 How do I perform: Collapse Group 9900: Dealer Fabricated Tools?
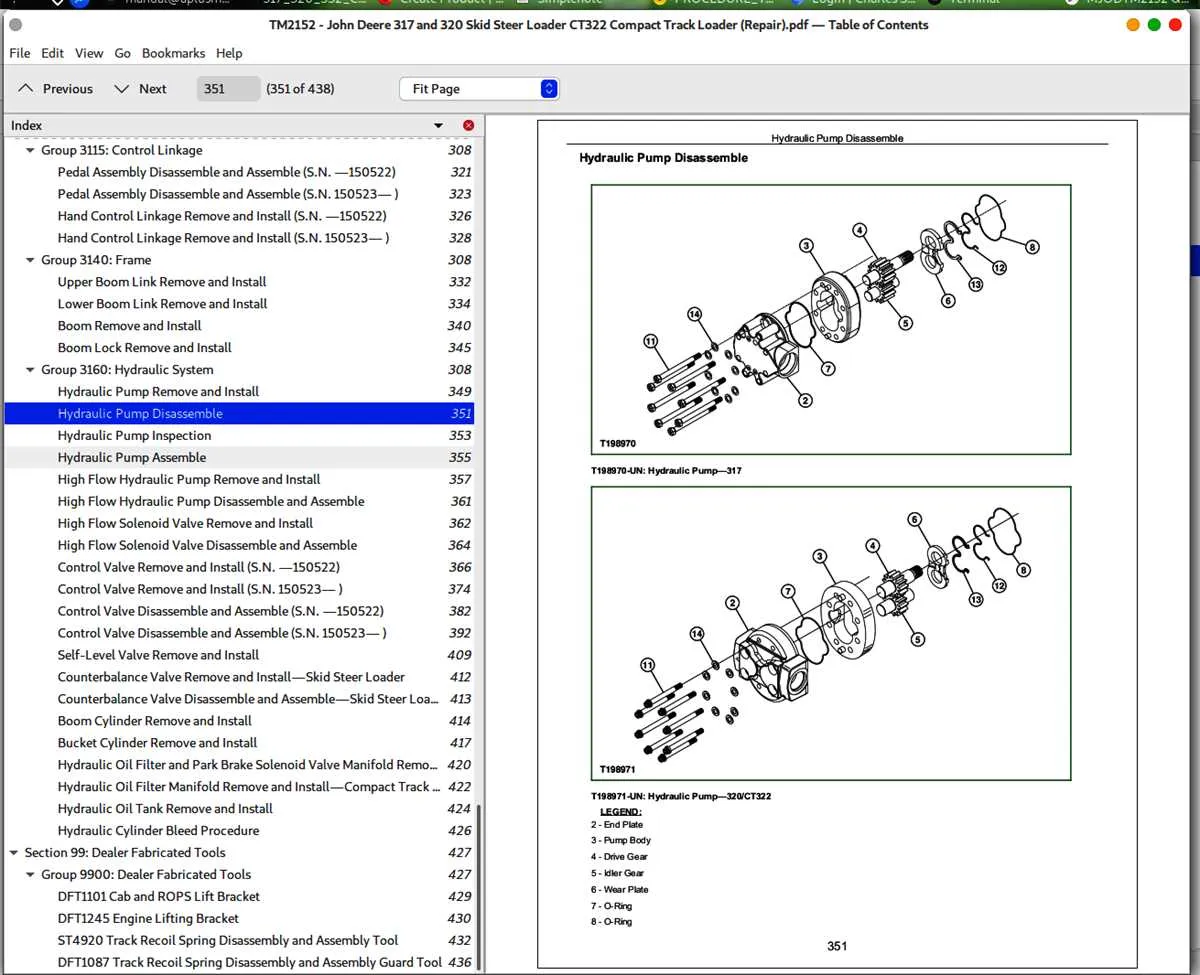(x=30, y=875)
